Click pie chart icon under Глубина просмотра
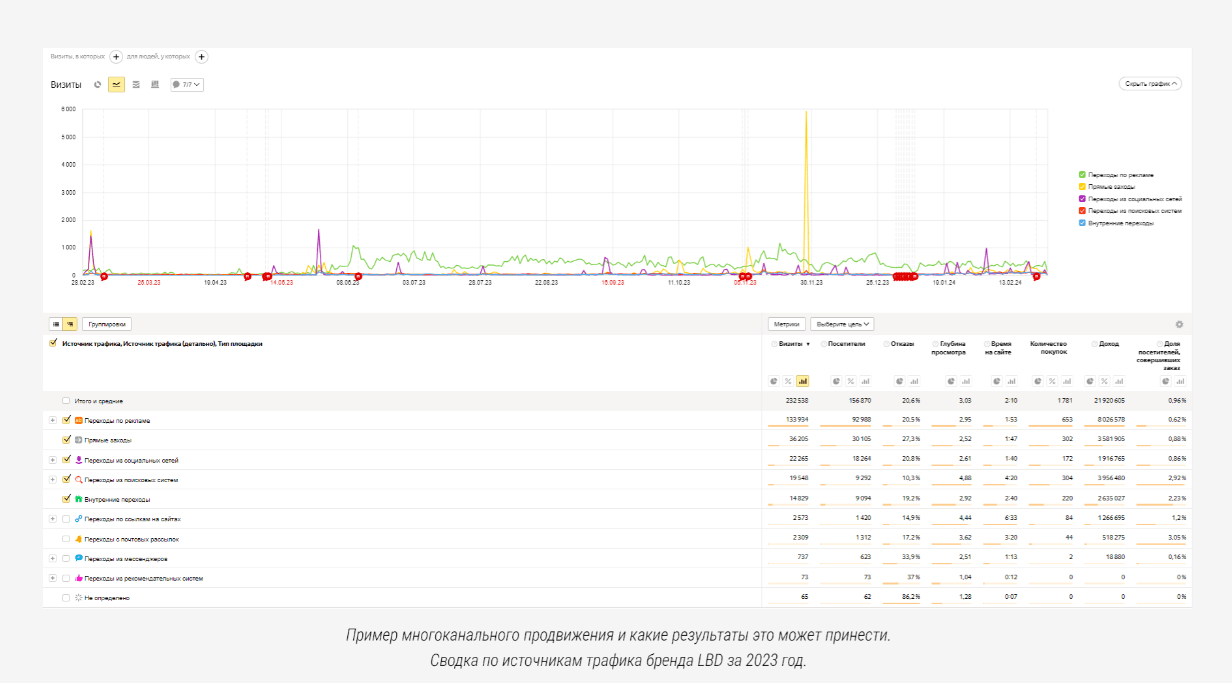 coord(952,381)
